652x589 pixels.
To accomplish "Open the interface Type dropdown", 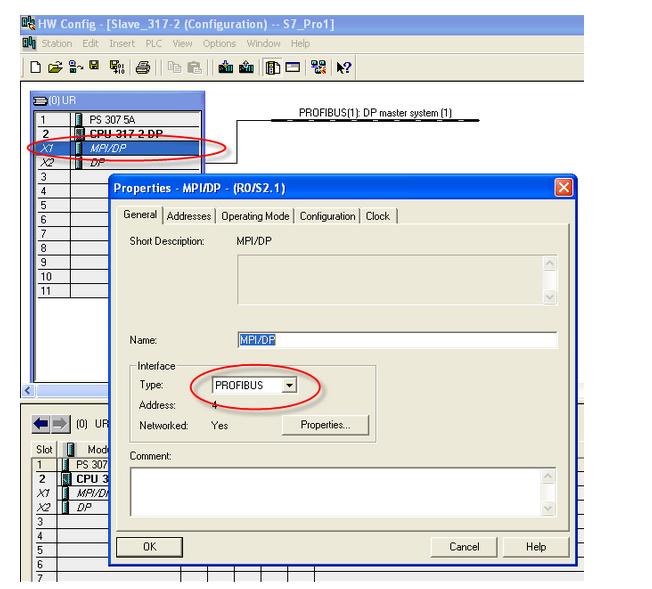I will 289,385.
